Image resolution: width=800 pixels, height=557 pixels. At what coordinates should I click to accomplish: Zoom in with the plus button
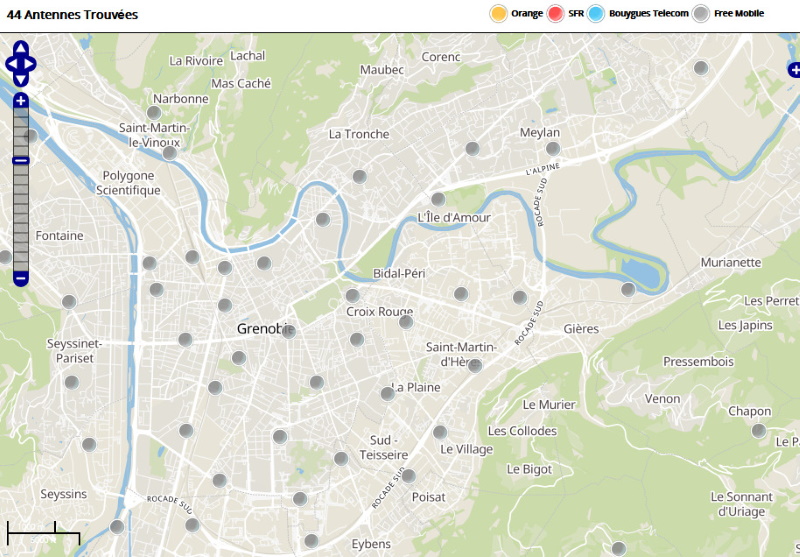pyautogui.click(x=20, y=101)
